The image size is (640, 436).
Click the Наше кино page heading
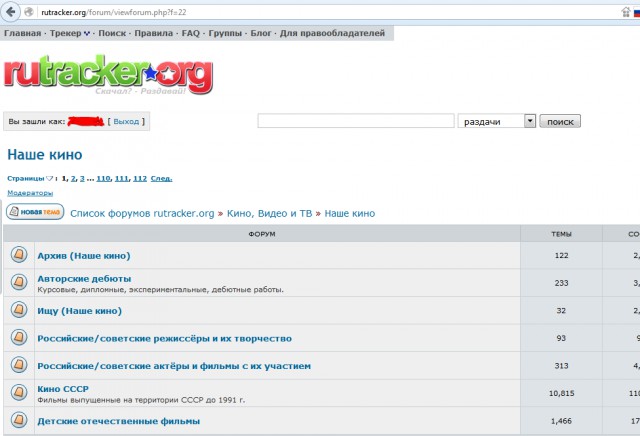coord(45,155)
